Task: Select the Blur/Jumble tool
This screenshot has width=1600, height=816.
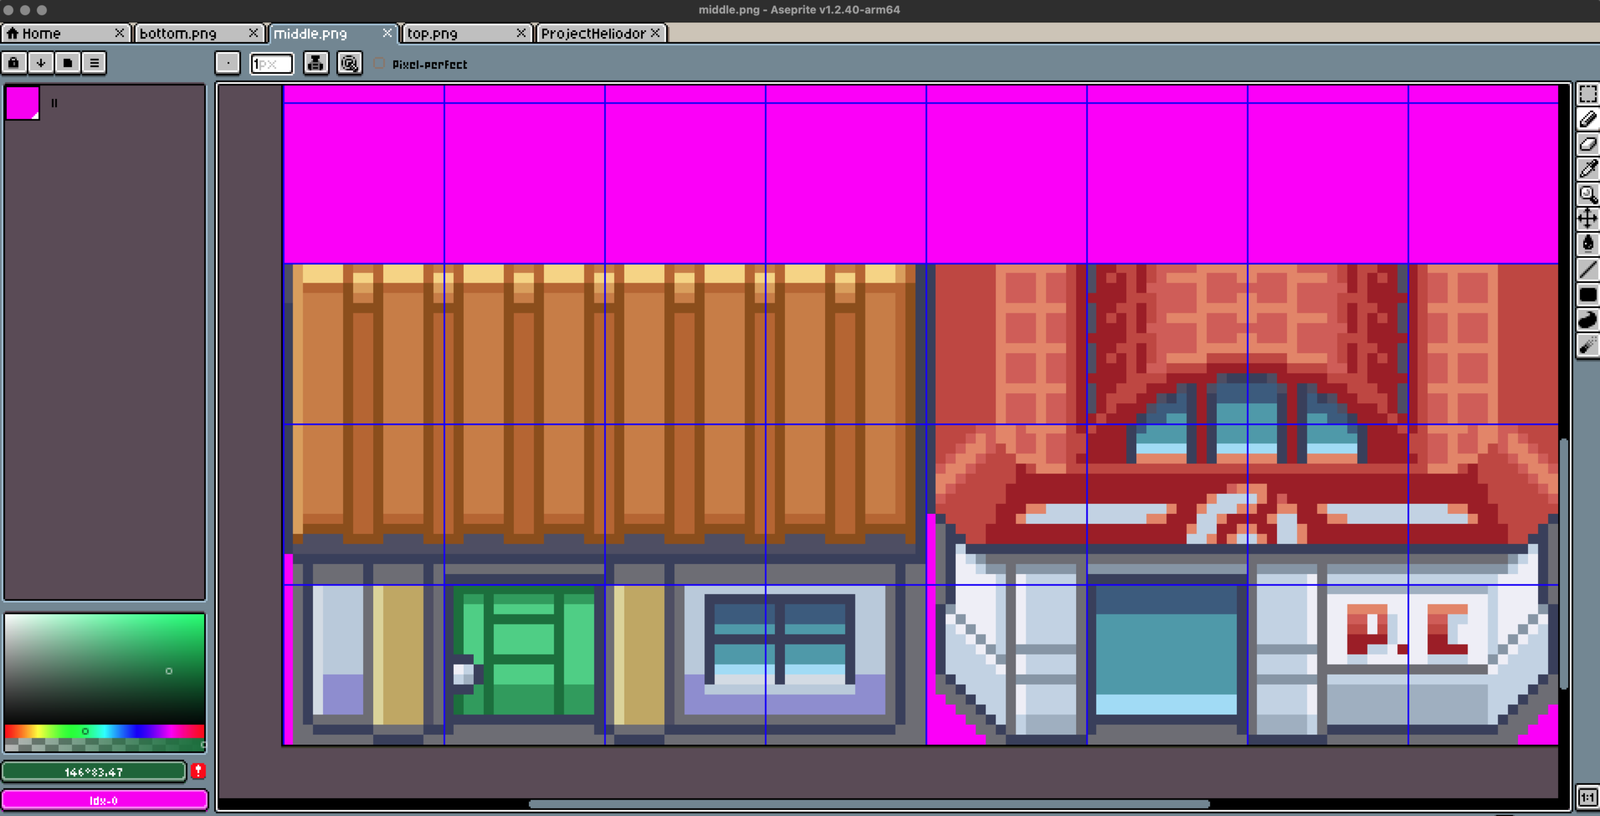Action: [x=1587, y=345]
